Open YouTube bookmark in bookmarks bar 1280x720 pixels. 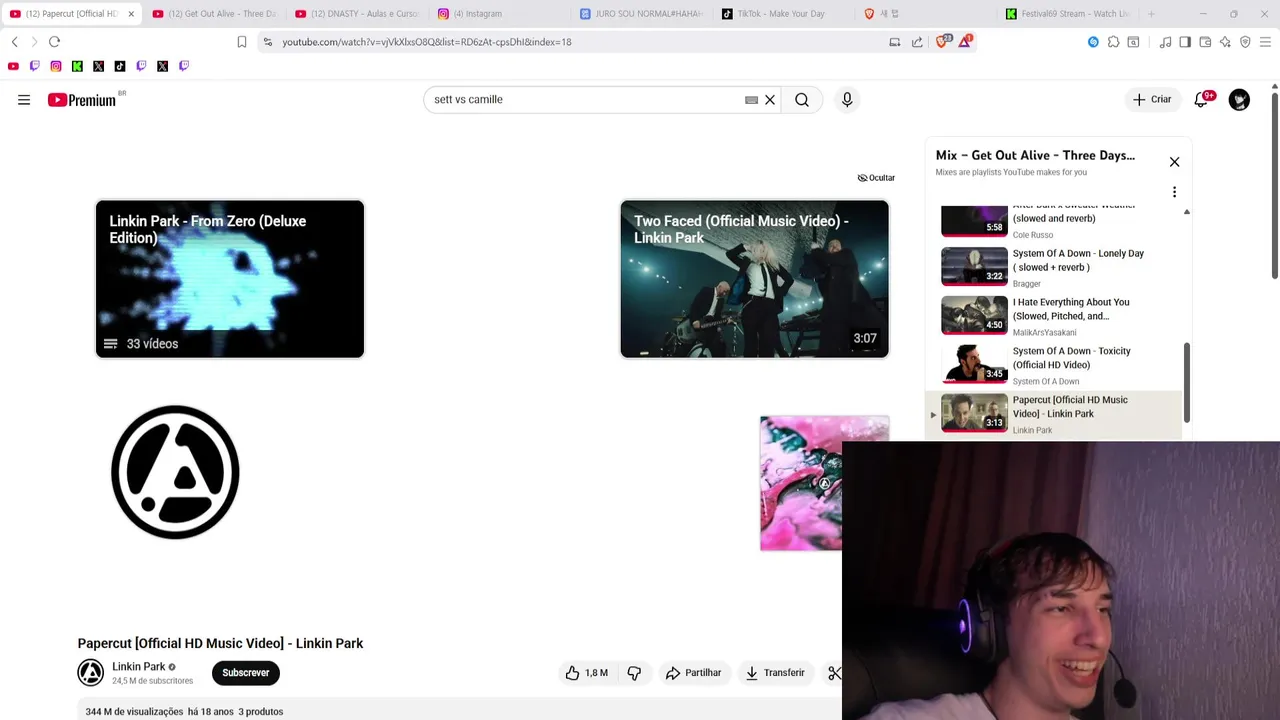(x=13, y=66)
